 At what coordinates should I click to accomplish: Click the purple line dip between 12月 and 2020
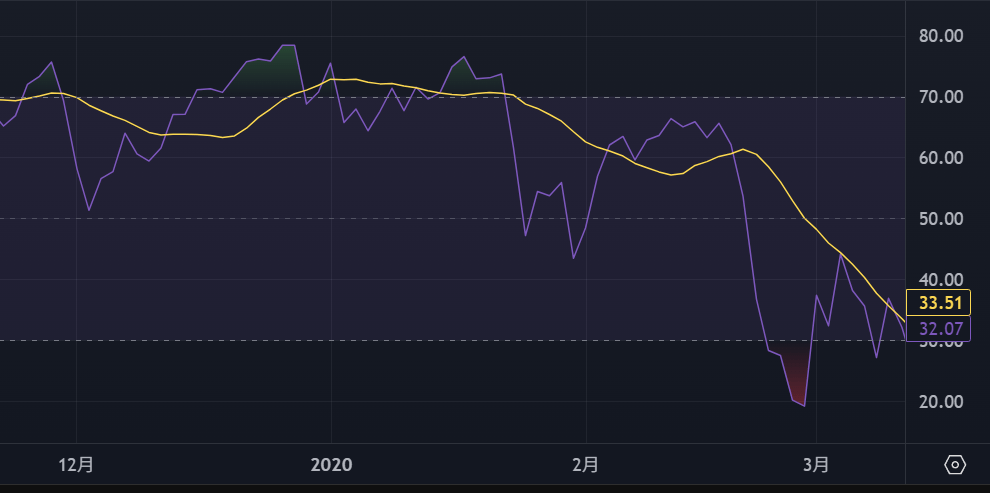[89, 209]
